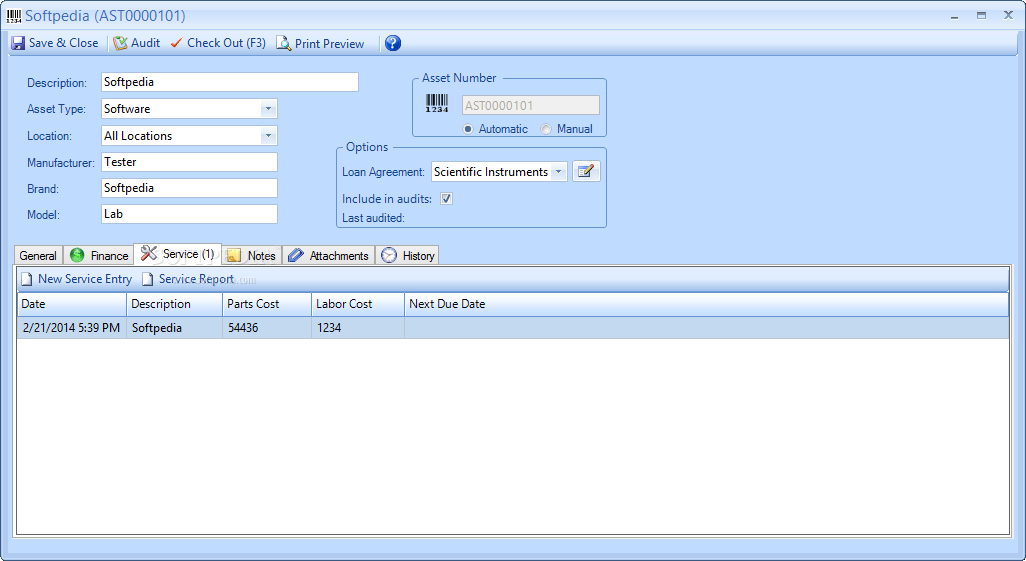The height and width of the screenshot is (561, 1026).
Task: Click the Service Report label
Action: 196,279
